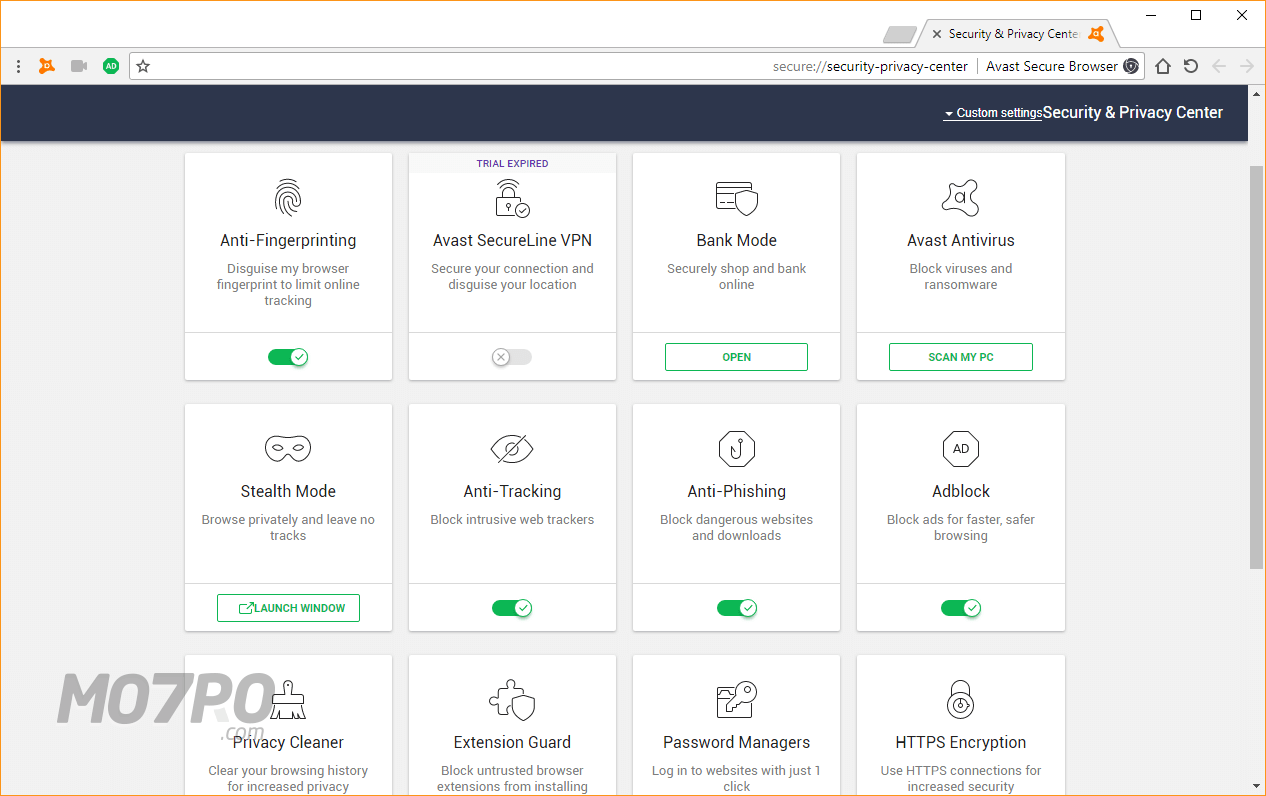Image resolution: width=1266 pixels, height=796 pixels.
Task: Navigate back one page
Action: coord(1218,66)
